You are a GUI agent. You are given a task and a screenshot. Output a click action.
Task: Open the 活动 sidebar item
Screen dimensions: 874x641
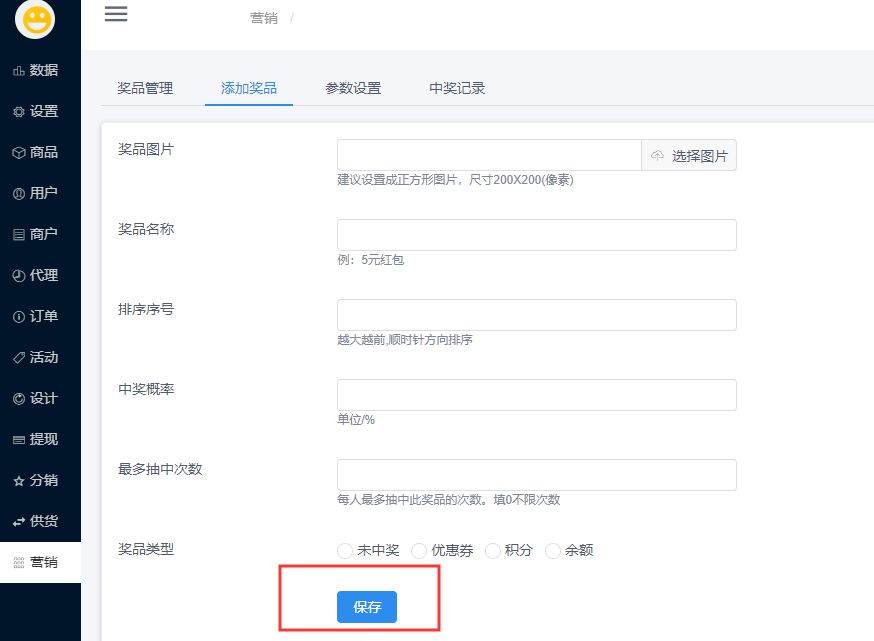click(40, 357)
